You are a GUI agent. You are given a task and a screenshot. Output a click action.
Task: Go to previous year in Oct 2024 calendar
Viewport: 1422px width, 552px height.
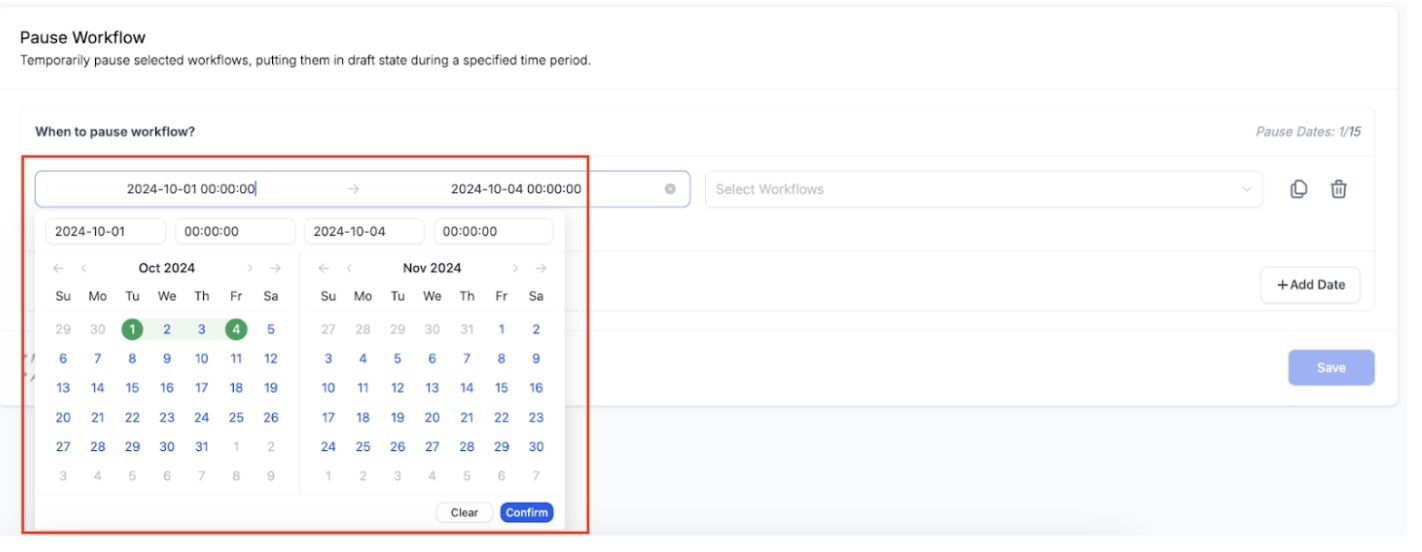point(58,268)
